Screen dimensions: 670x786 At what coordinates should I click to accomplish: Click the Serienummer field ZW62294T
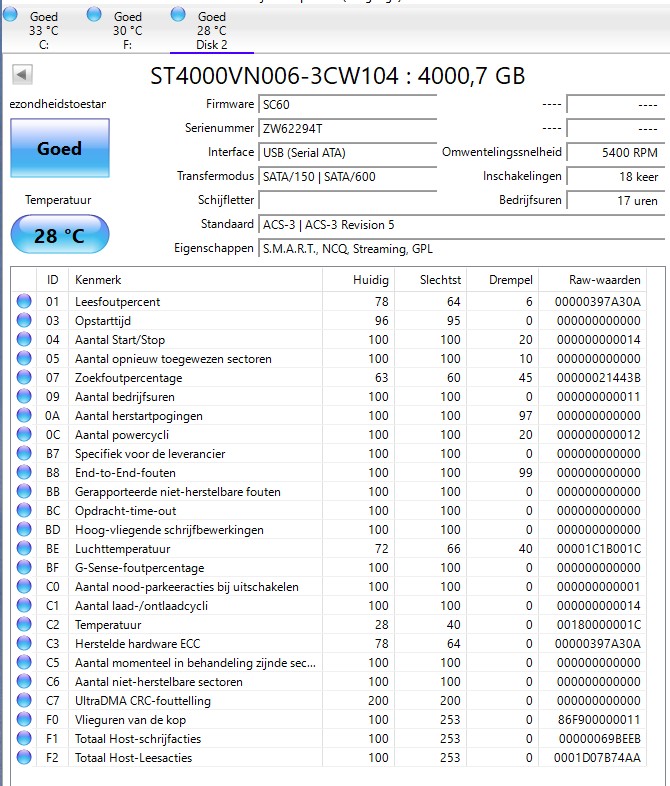pyautogui.click(x=347, y=129)
